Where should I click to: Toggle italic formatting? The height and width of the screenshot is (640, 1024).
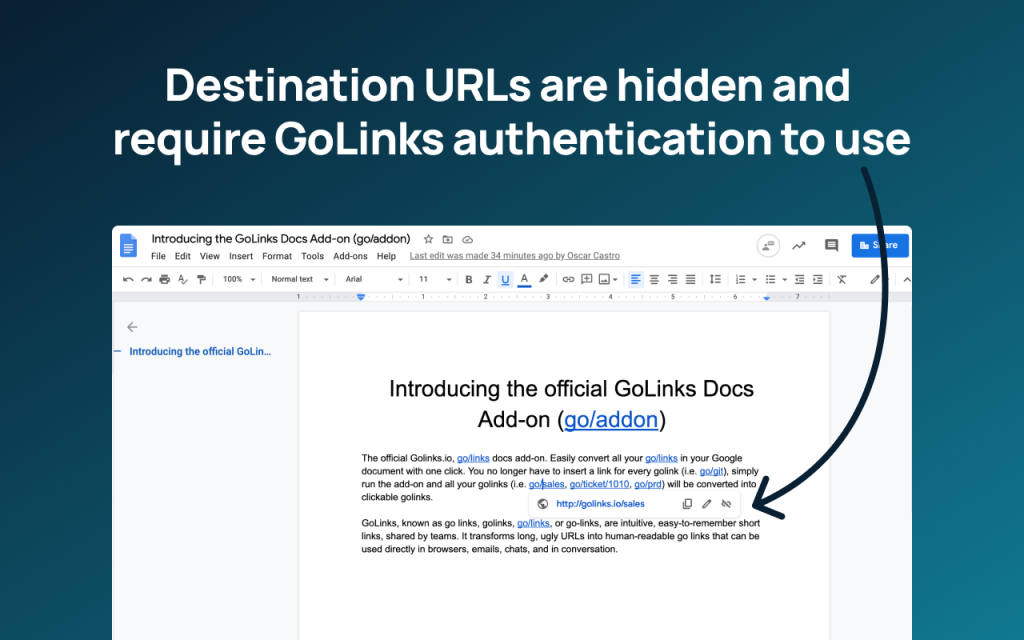[487, 280]
